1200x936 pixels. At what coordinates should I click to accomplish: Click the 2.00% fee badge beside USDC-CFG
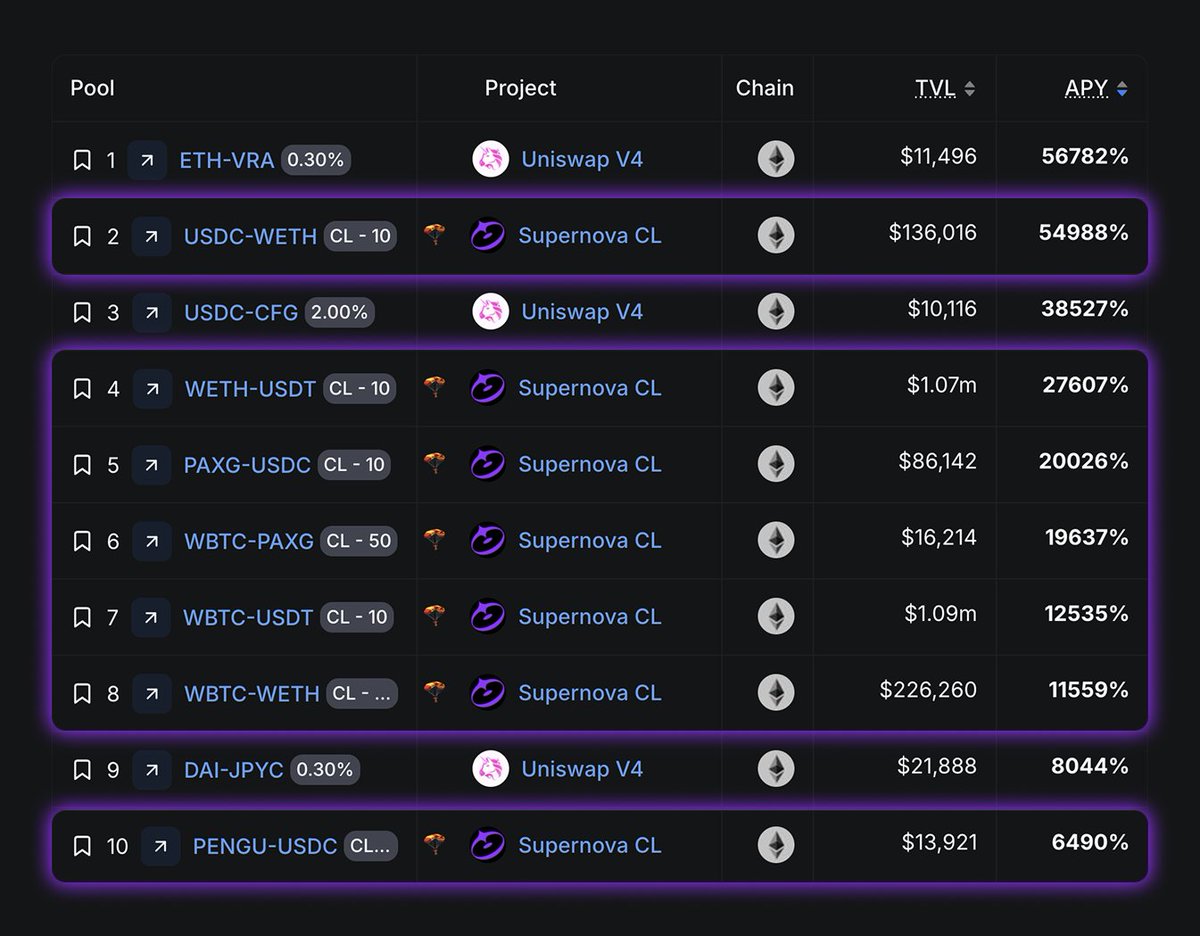tap(340, 312)
